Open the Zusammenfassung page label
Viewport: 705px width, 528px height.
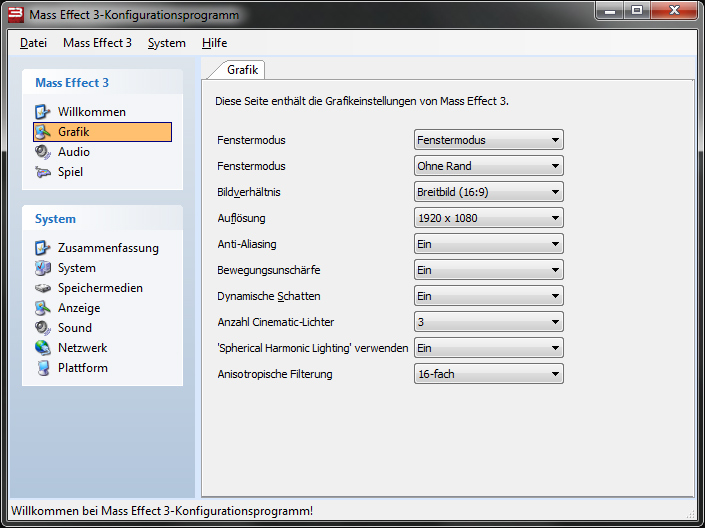pyautogui.click(x=108, y=248)
